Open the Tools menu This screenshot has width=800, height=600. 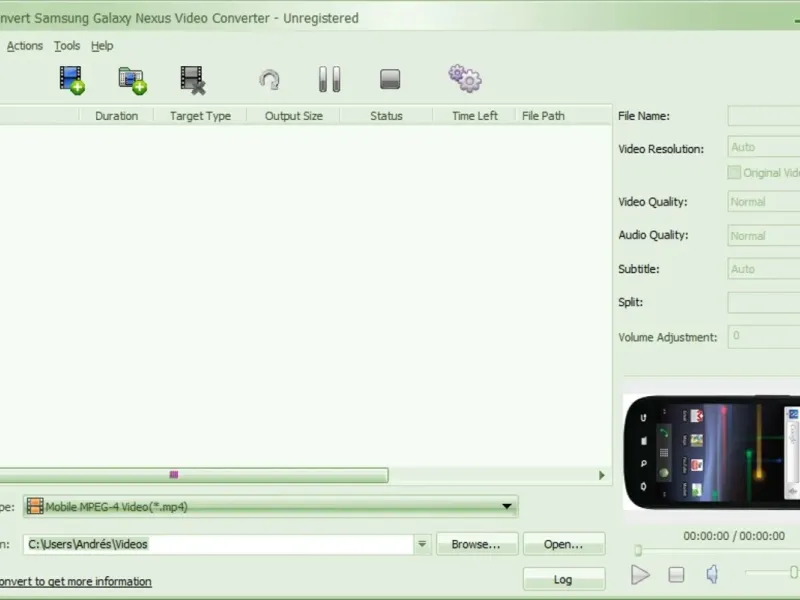(67, 46)
